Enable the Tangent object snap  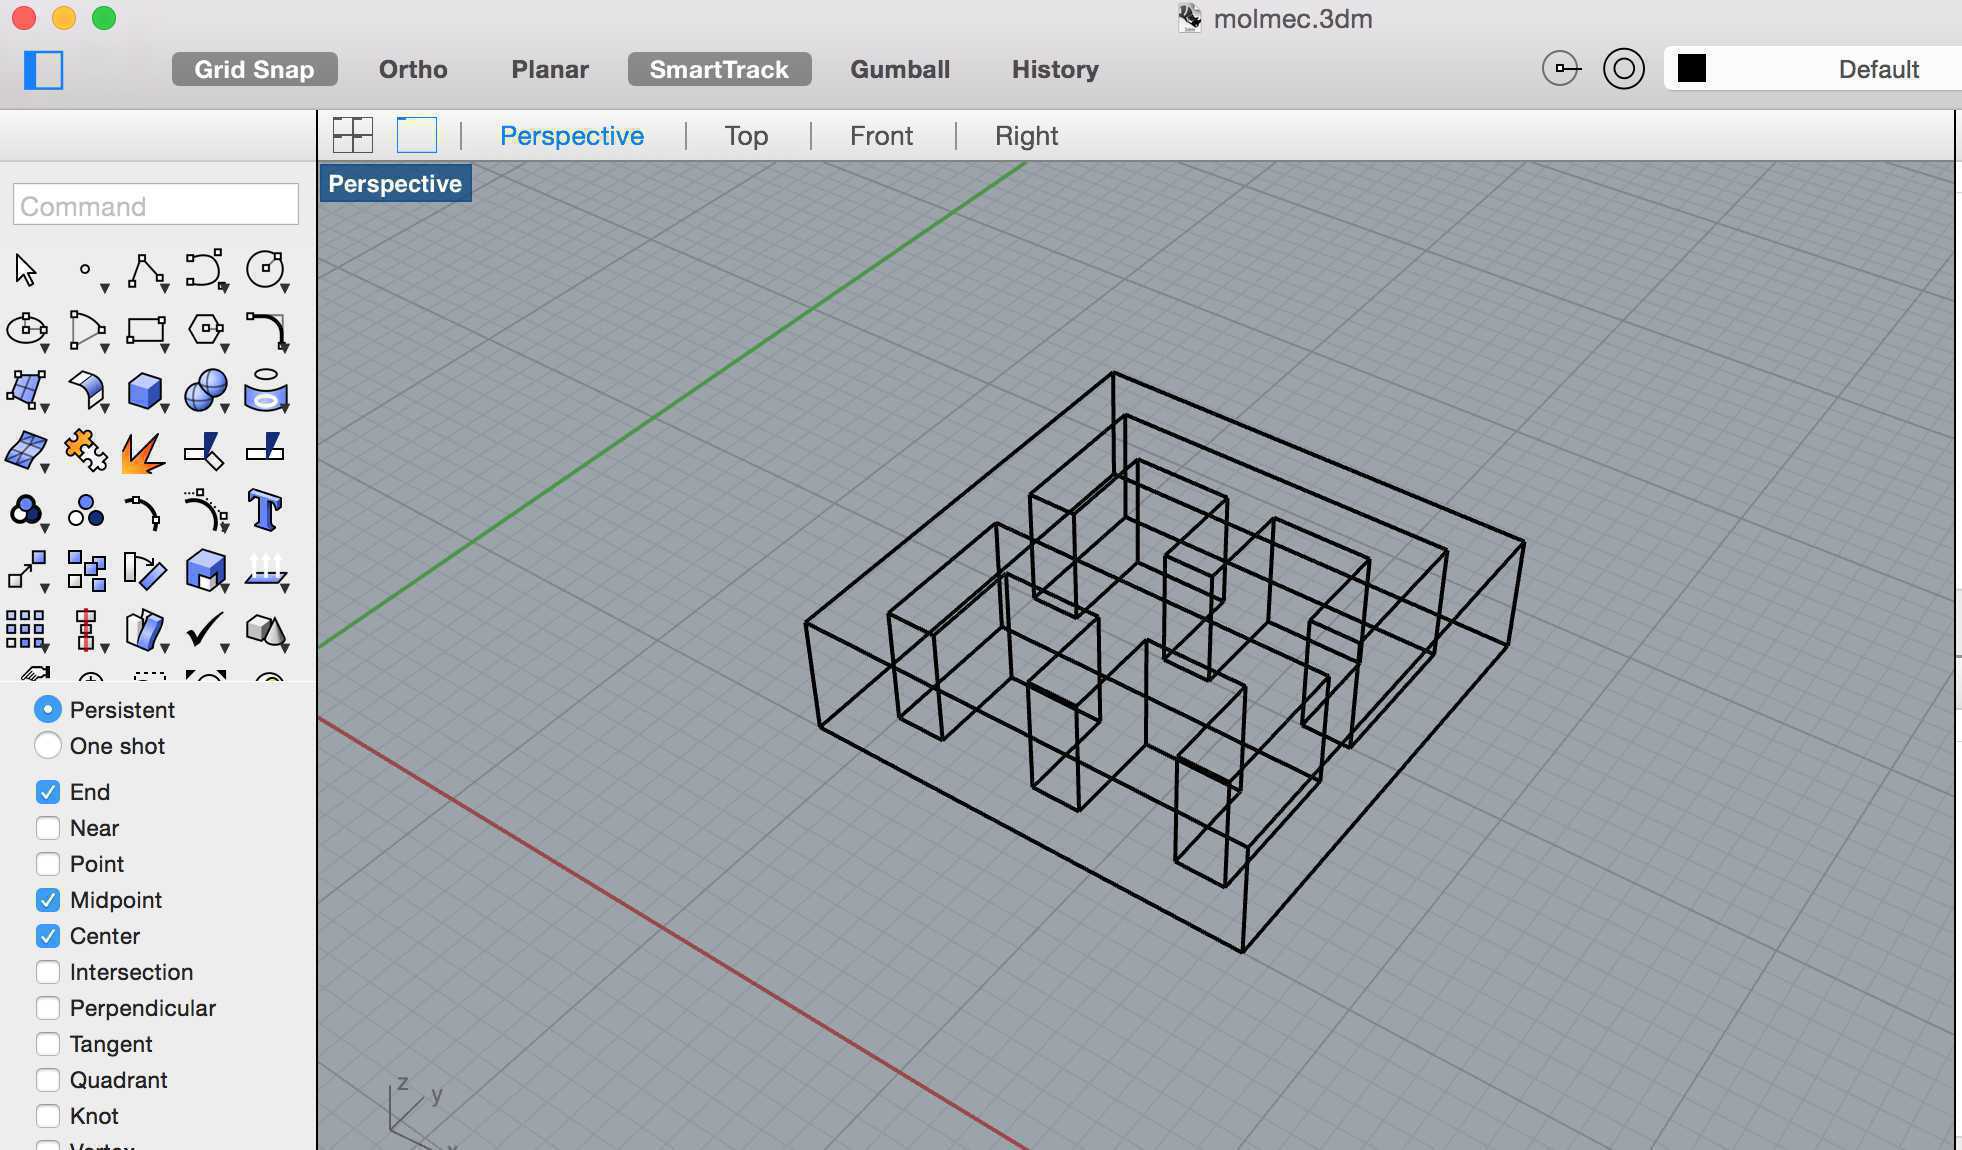[x=48, y=1044]
